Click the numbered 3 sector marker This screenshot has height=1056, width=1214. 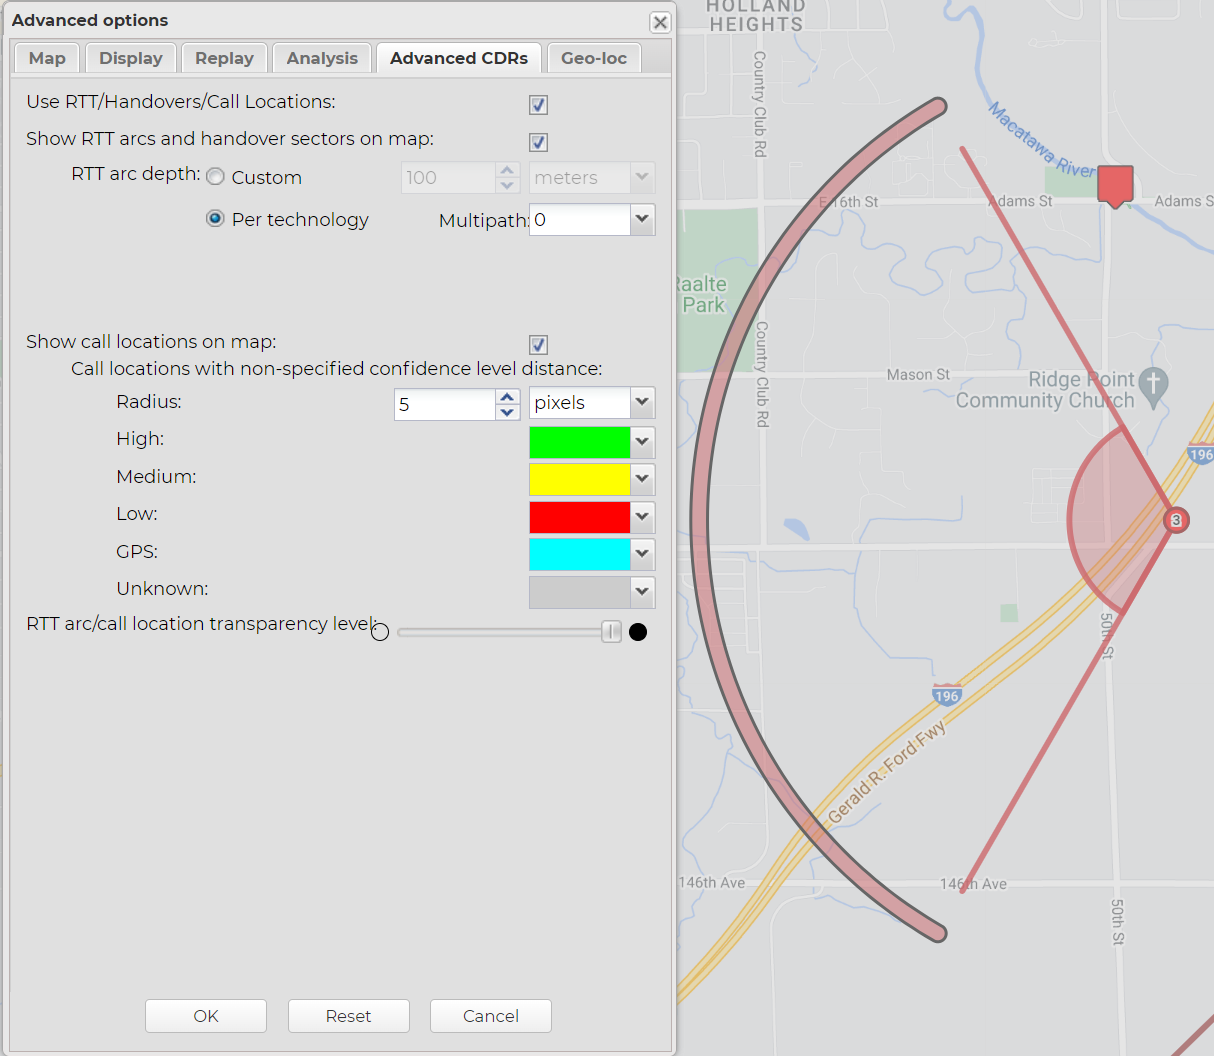click(x=1176, y=520)
